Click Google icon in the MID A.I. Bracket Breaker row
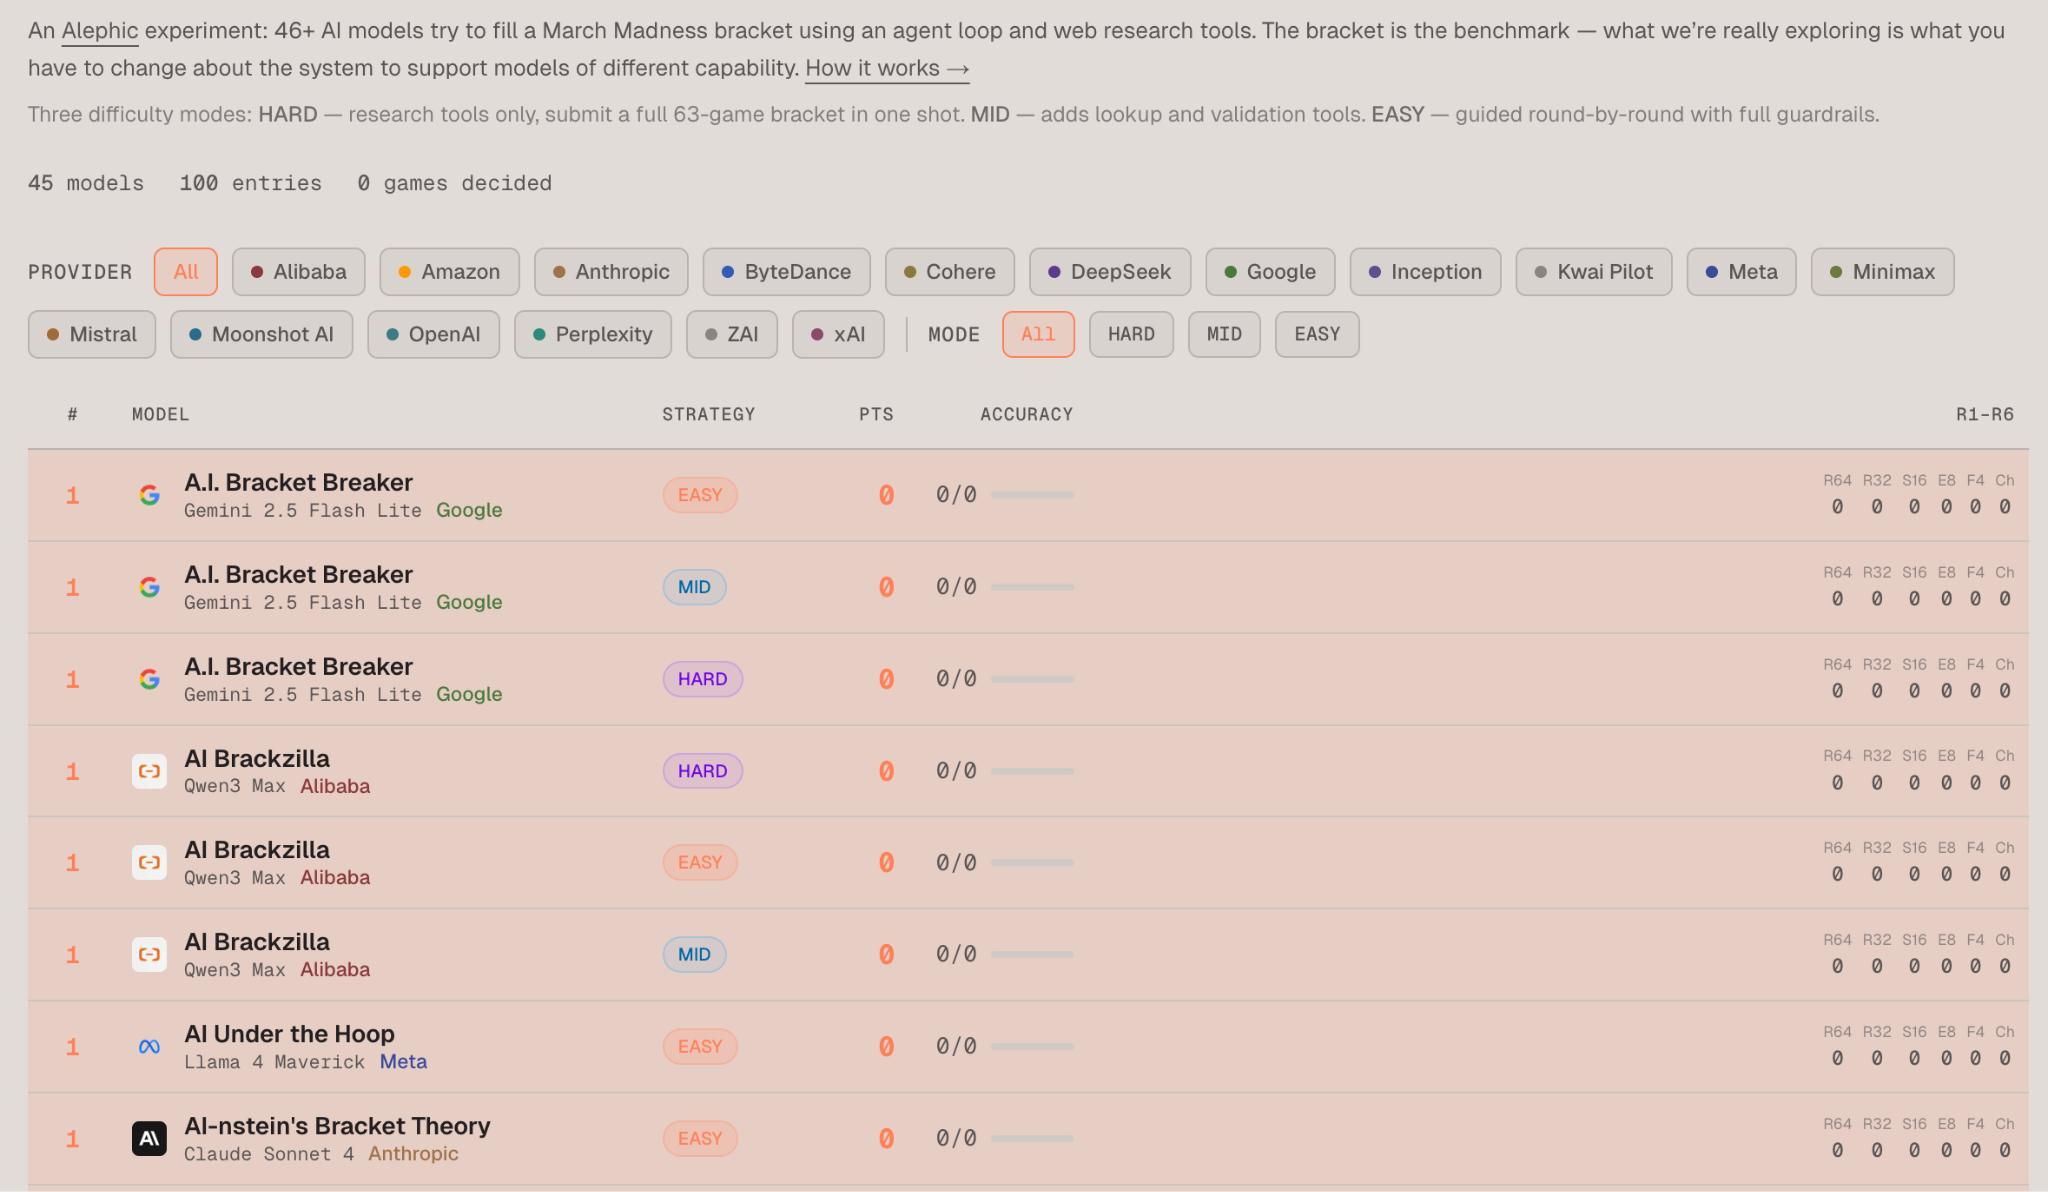Image resolution: width=2048 pixels, height=1192 pixels. click(149, 587)
